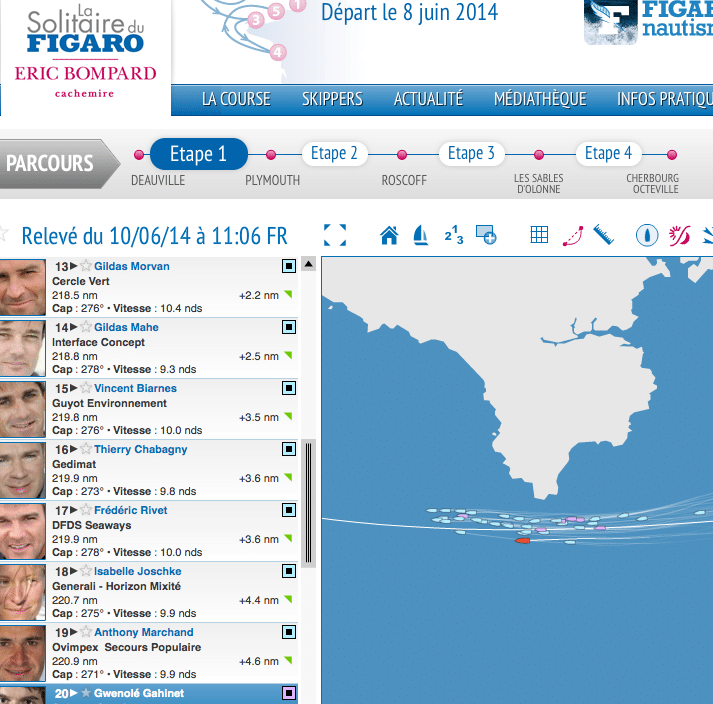The height and width of the screenshot is (704, 713).
Task: Open the ACTUALITÉ menu
Action: (x=428, y=99)
